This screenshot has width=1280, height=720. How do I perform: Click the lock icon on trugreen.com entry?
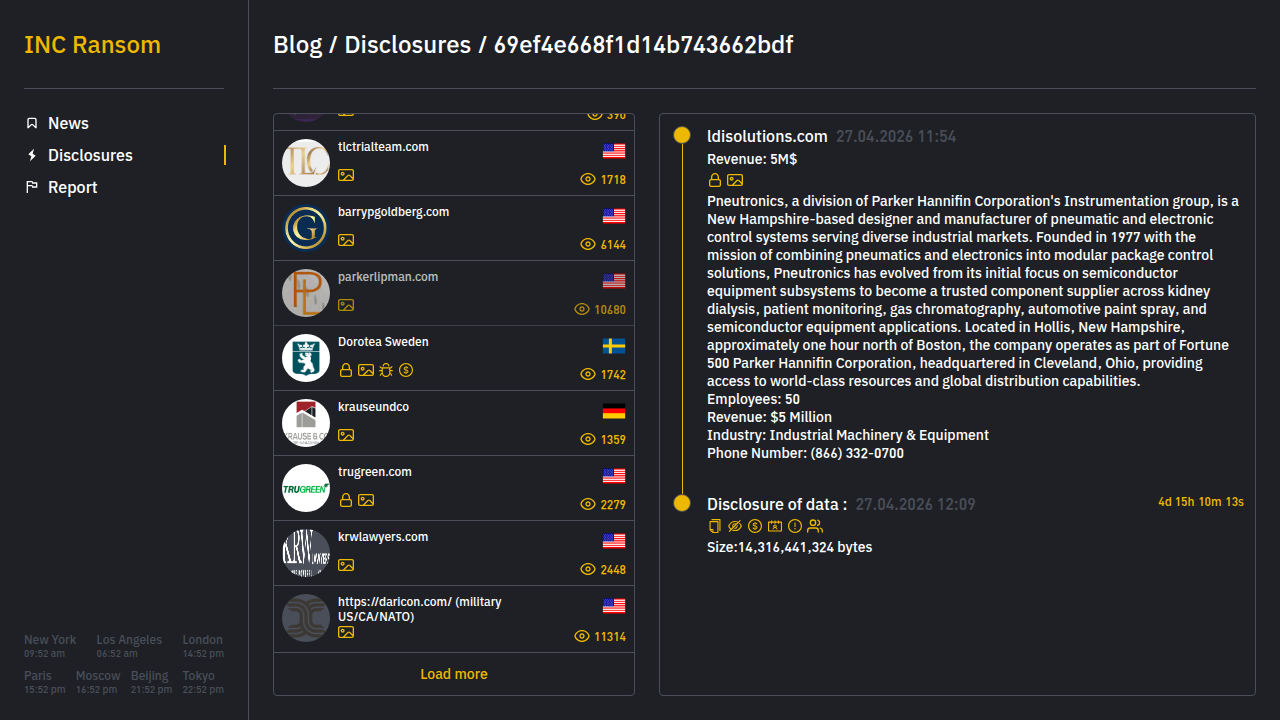[346, 500]
